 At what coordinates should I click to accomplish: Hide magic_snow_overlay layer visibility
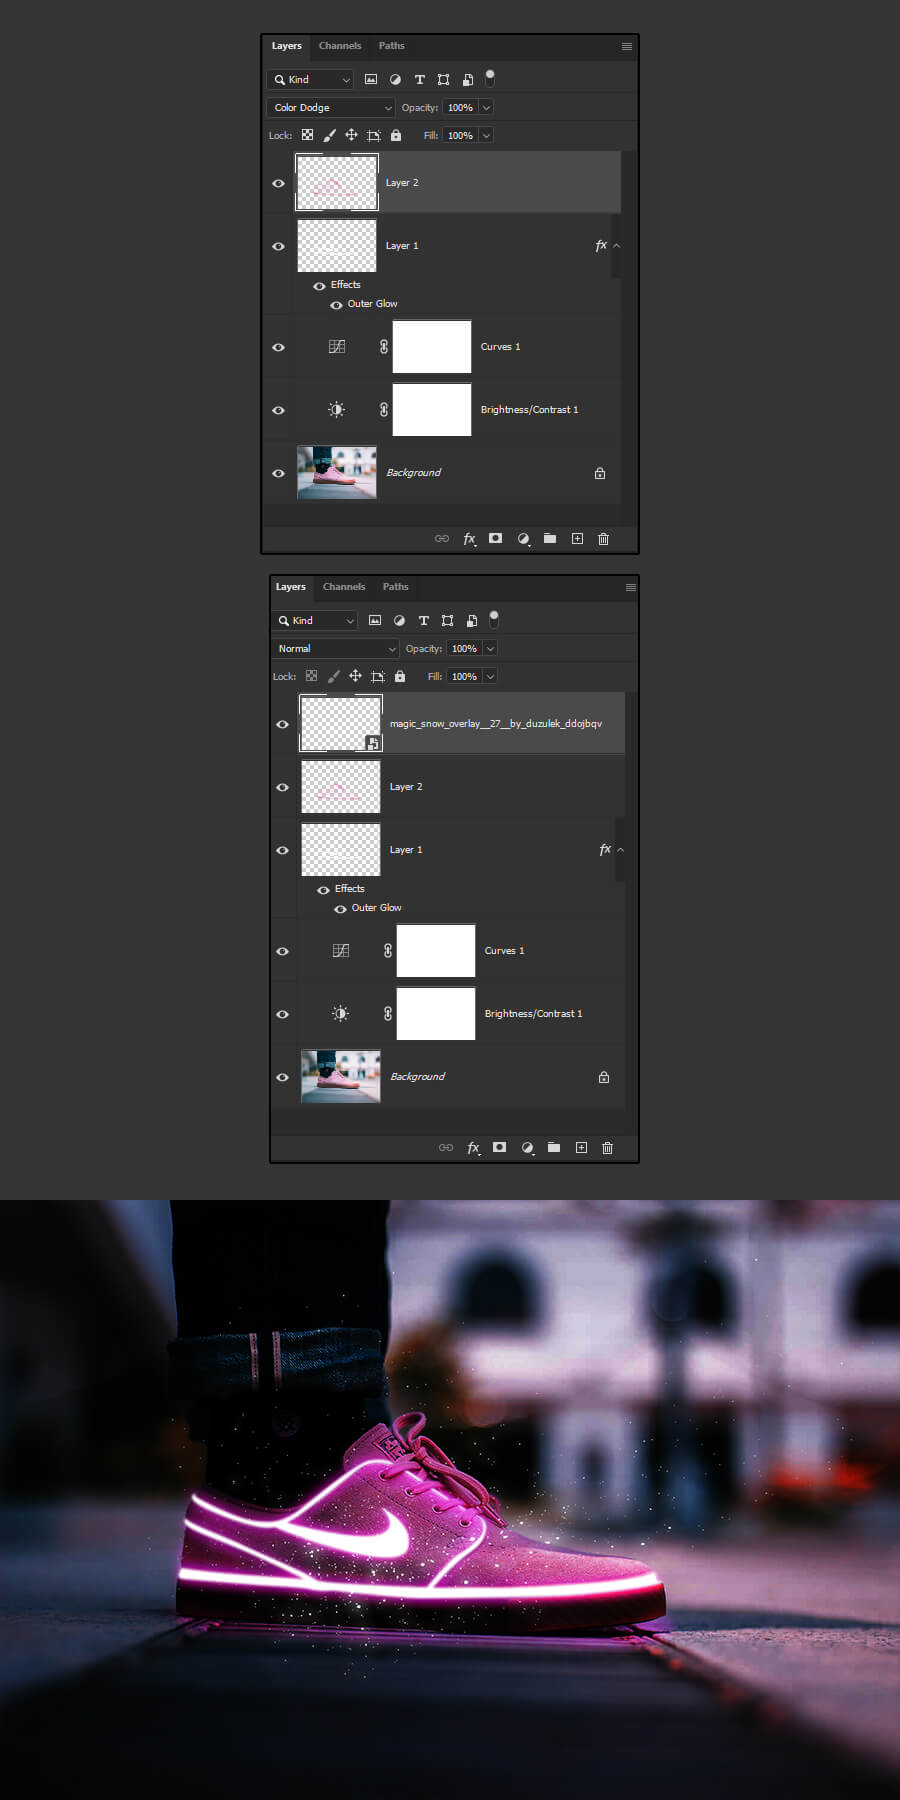pyautogui.click(x=282, y=725)
